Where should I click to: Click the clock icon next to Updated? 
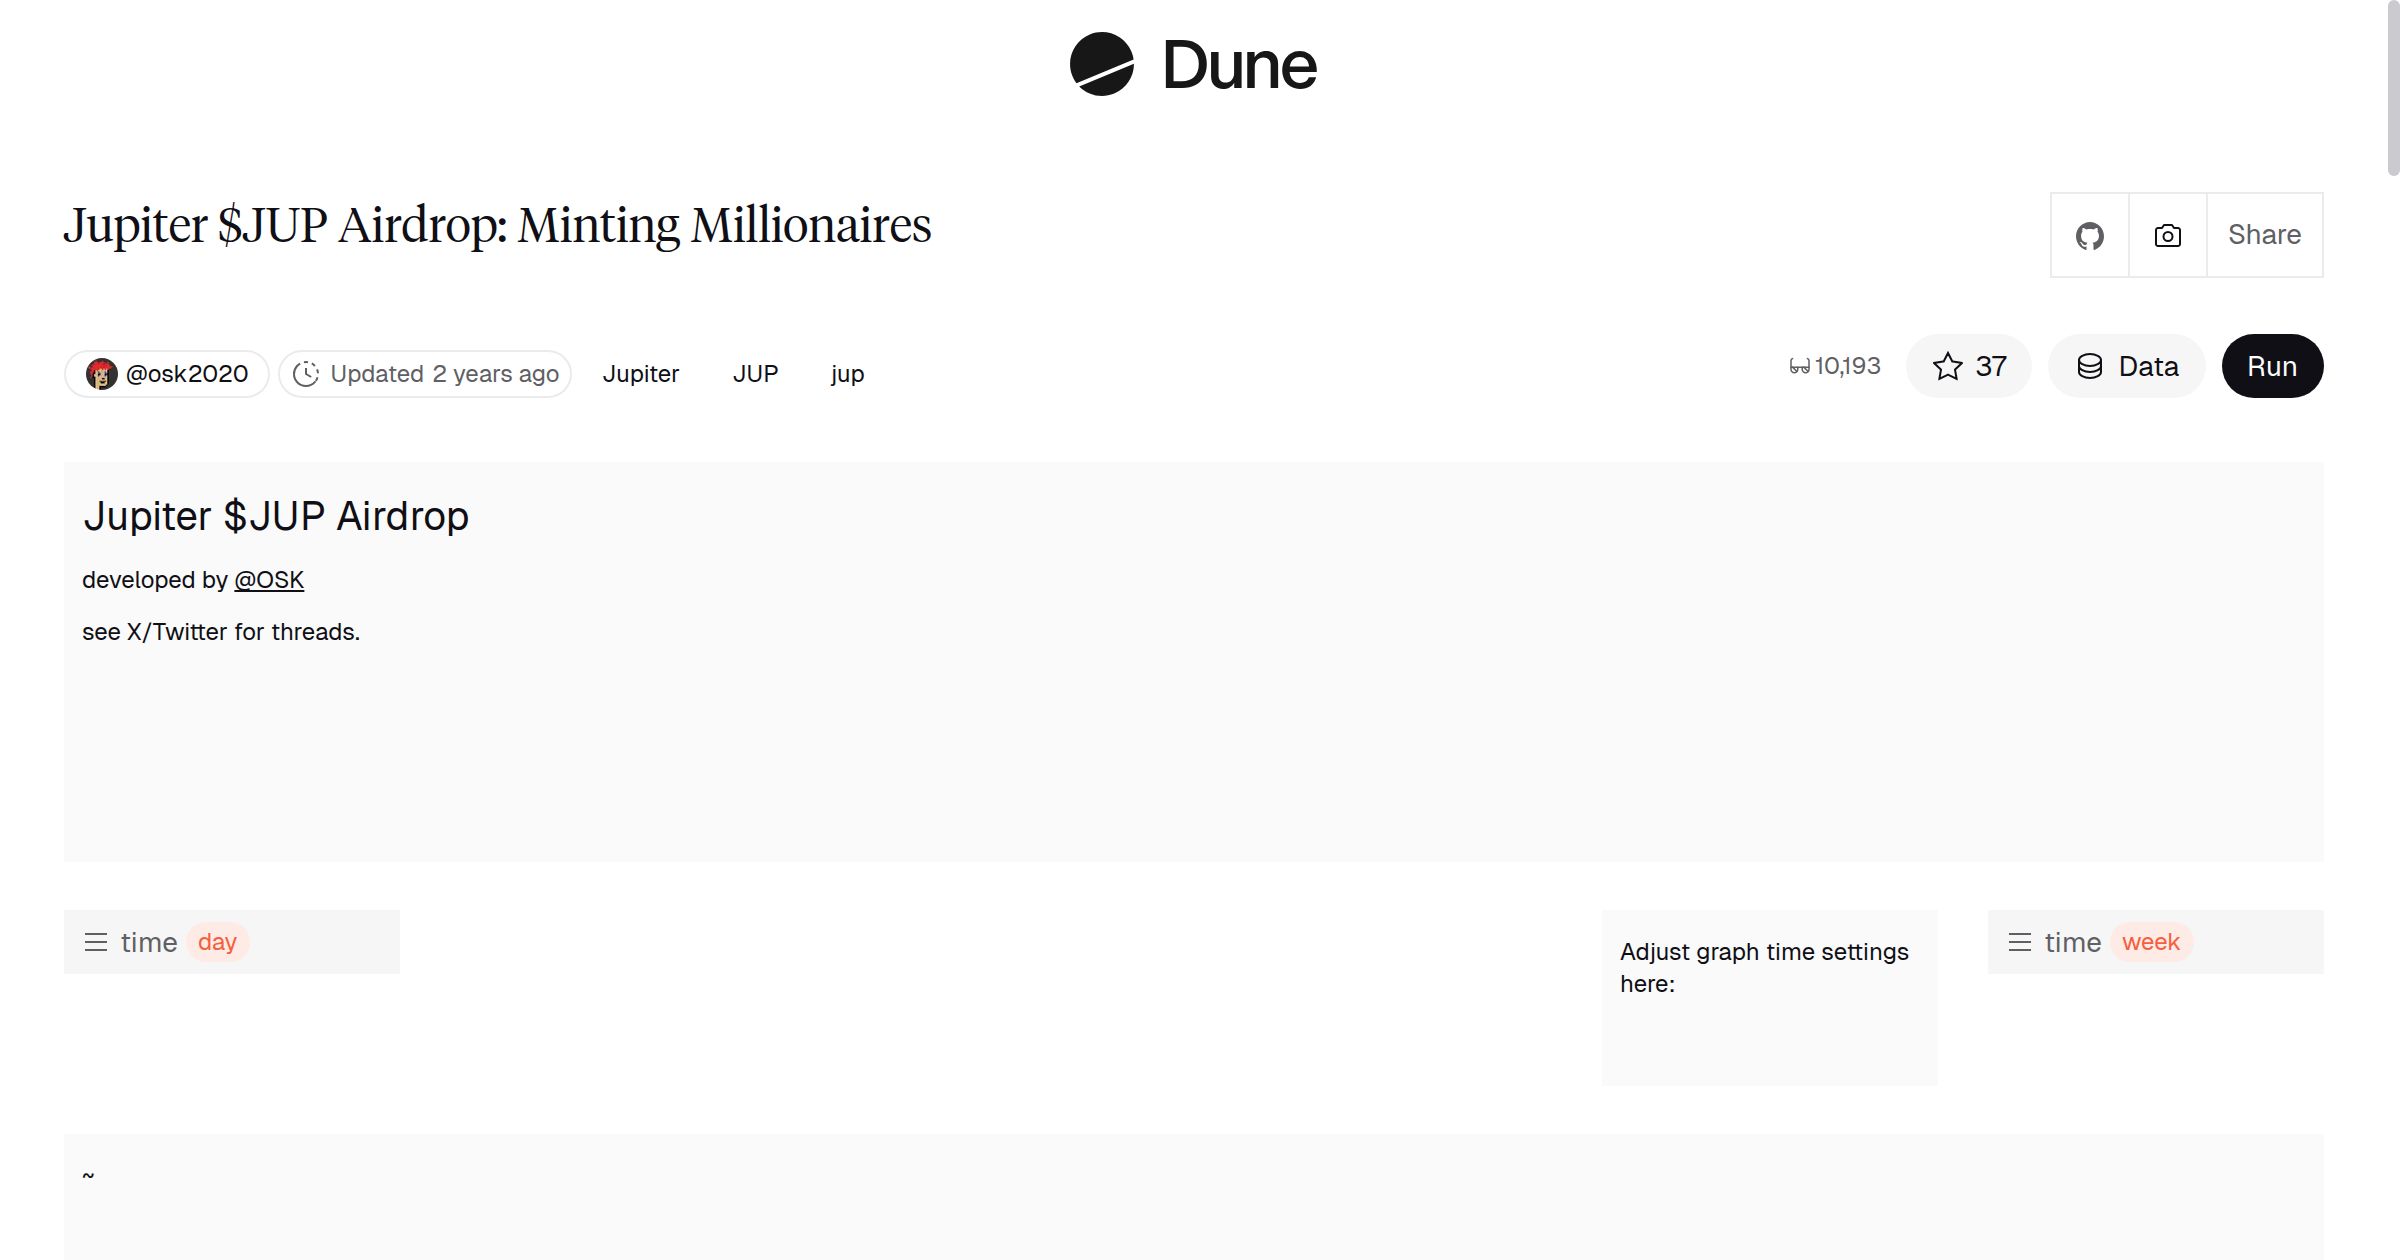[x=307, y=373]
